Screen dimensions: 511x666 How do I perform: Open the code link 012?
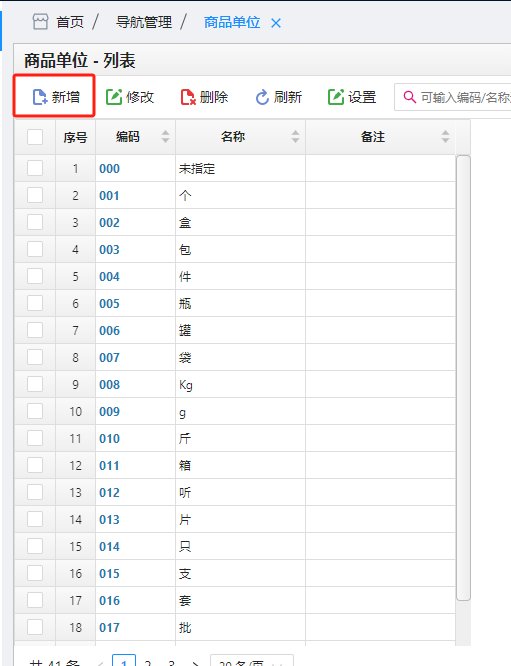110,493
